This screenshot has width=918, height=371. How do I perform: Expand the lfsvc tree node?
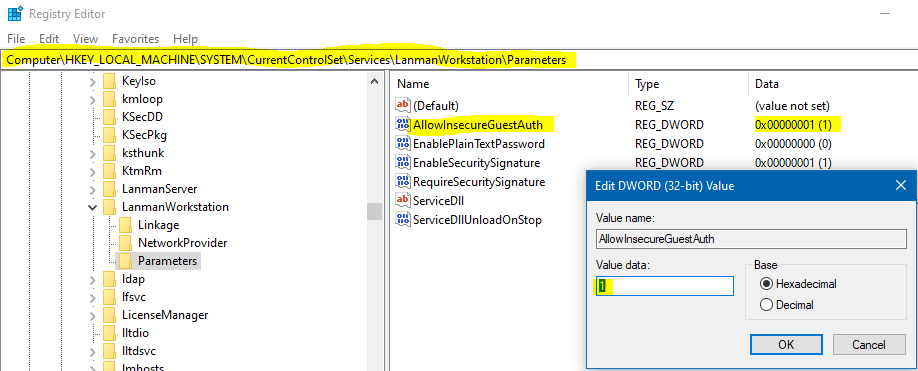coord(93,297)
